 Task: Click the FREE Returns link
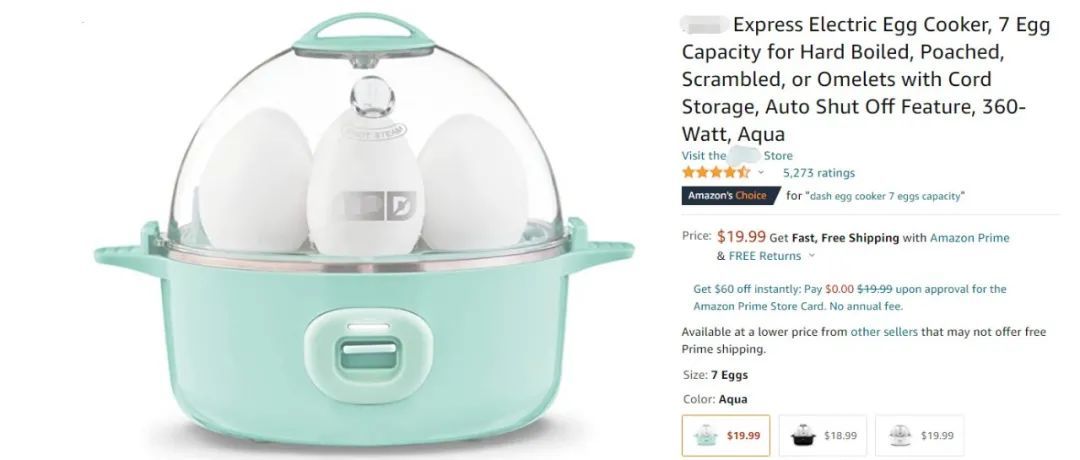(x=765, y=255)
